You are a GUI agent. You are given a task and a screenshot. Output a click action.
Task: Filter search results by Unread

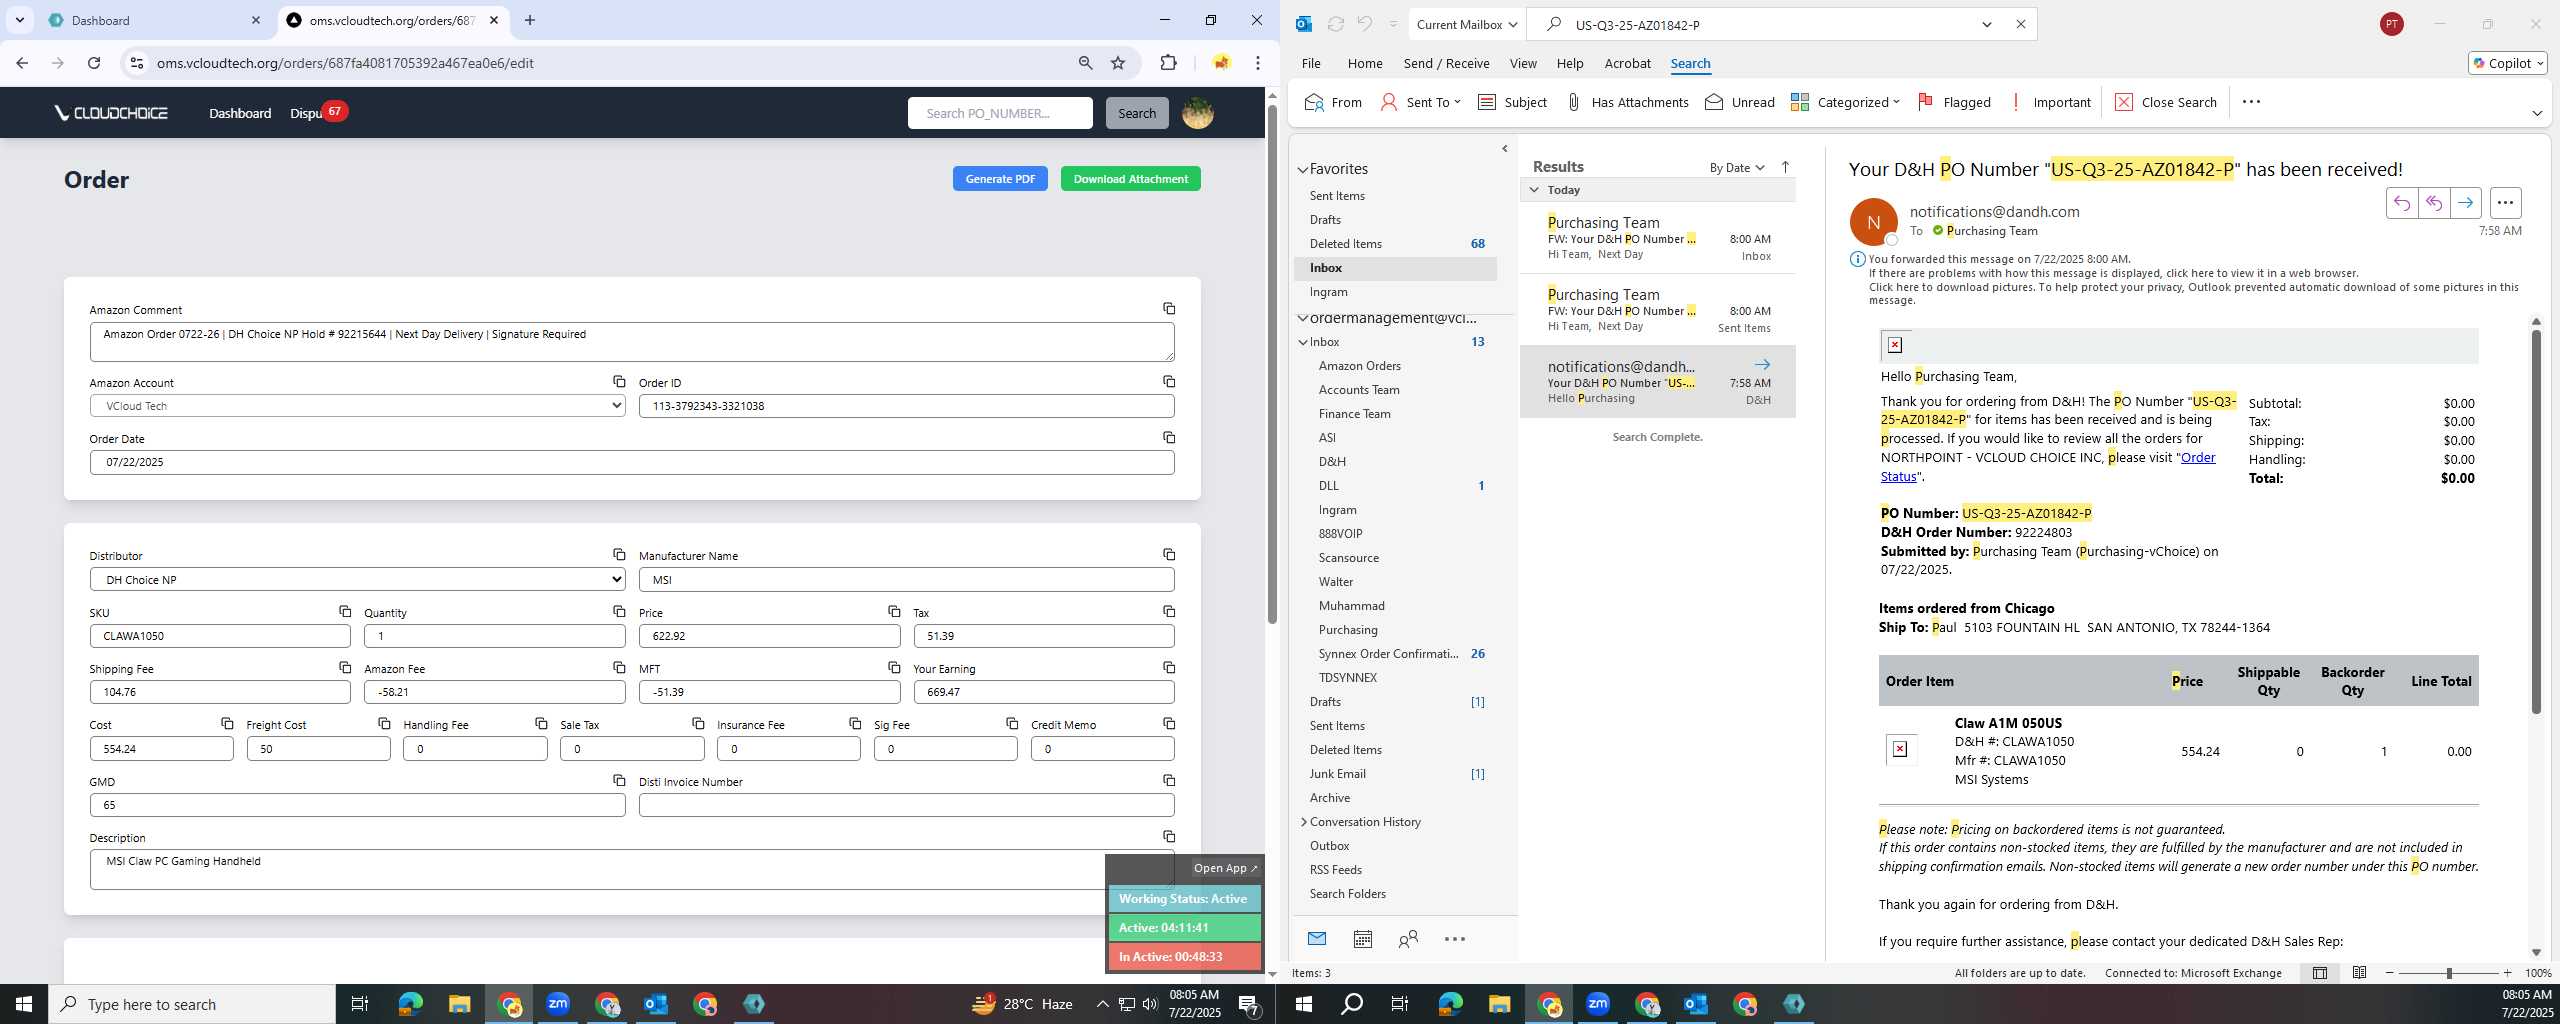point(1739,102)
